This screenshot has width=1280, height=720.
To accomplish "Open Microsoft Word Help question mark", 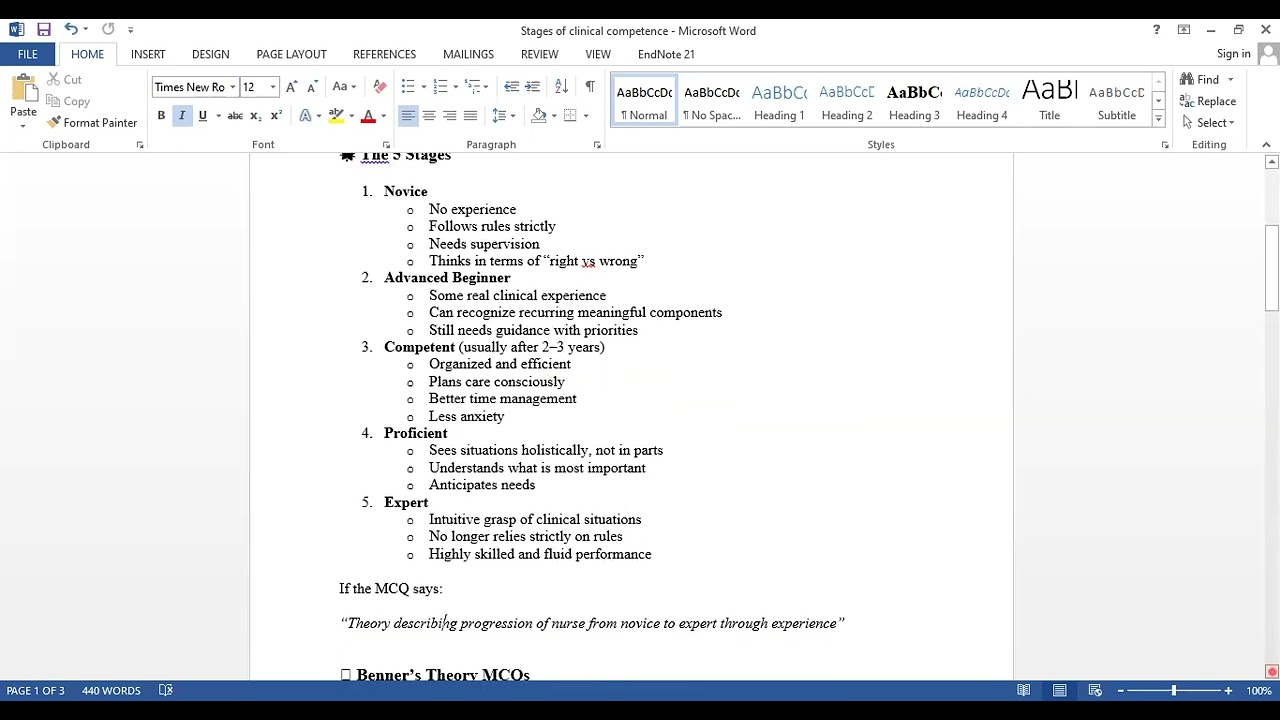I will pyautogui.click(x=1156, y=30).
